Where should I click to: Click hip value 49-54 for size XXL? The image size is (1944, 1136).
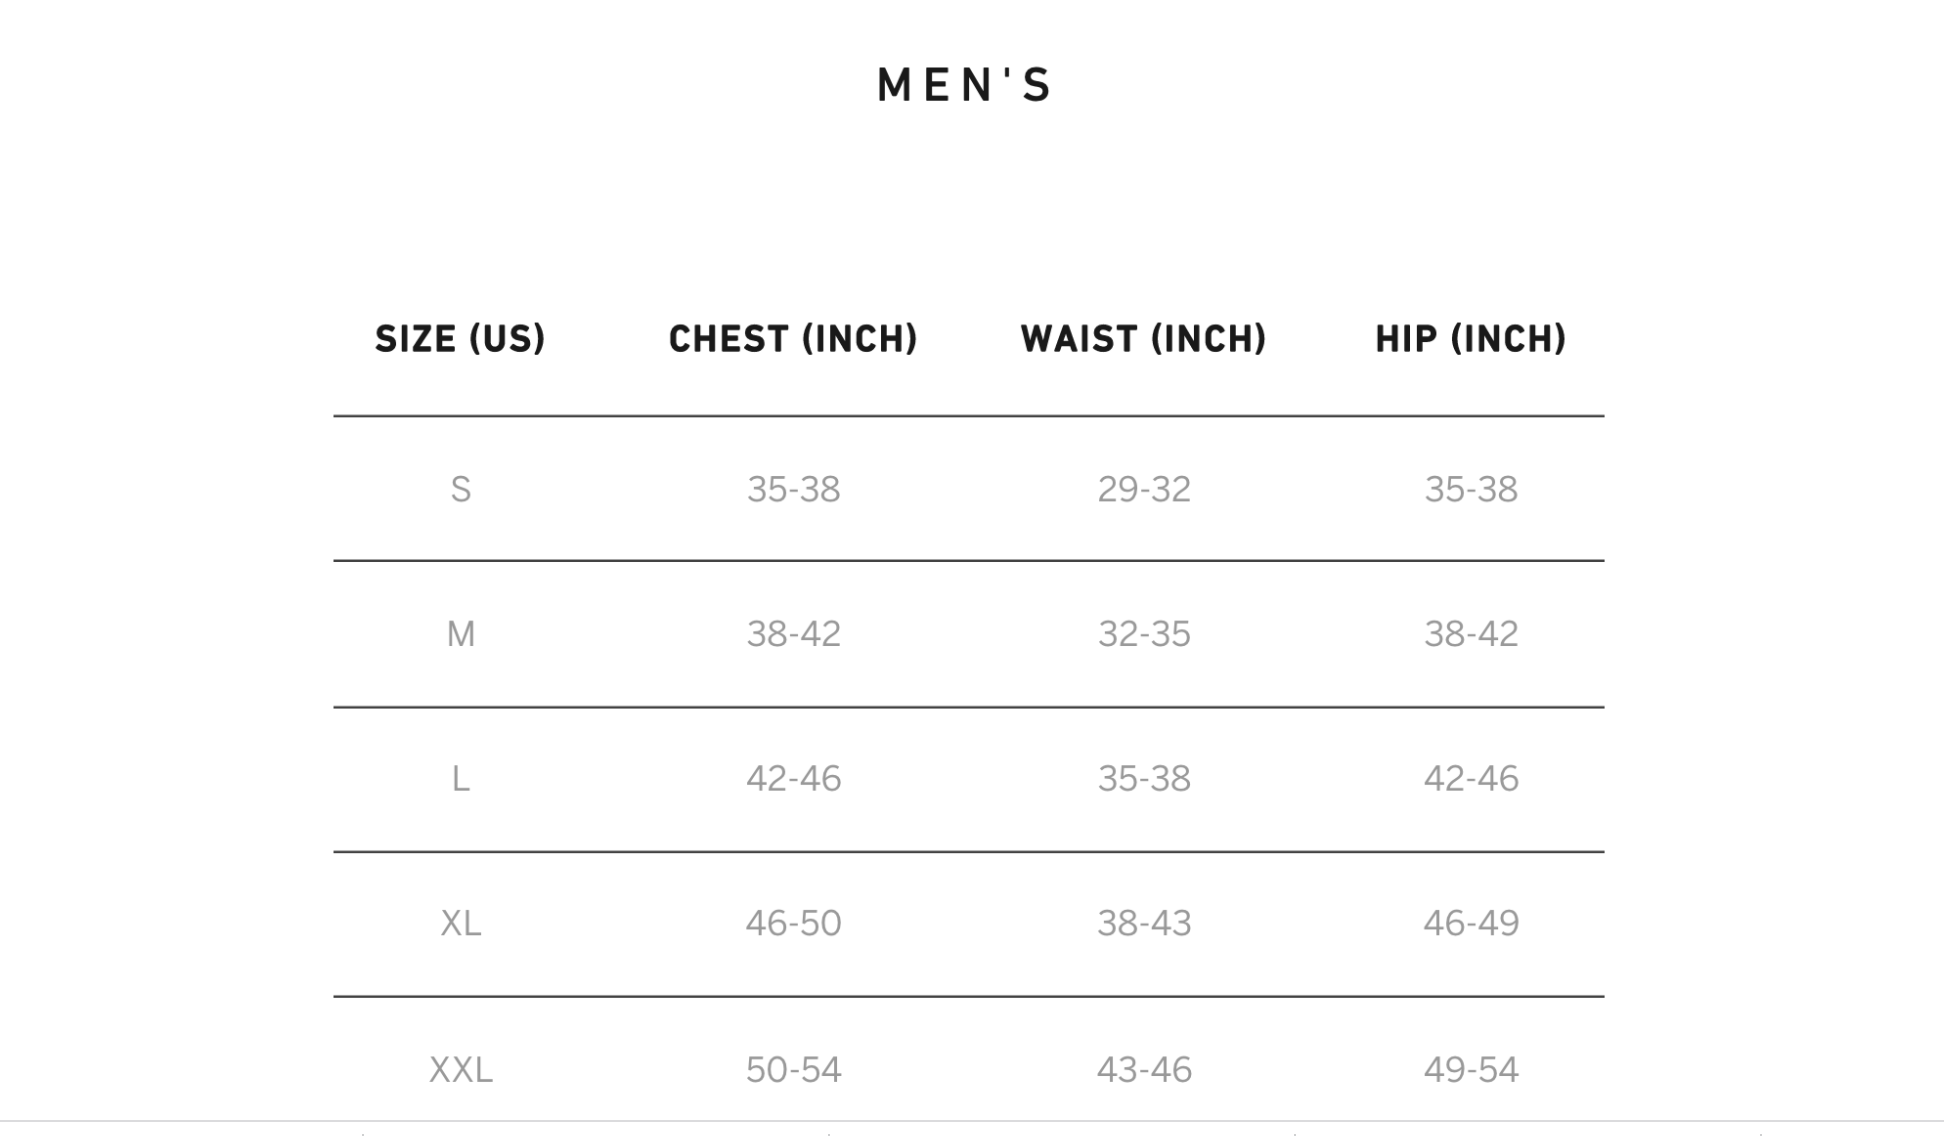1470,1070
